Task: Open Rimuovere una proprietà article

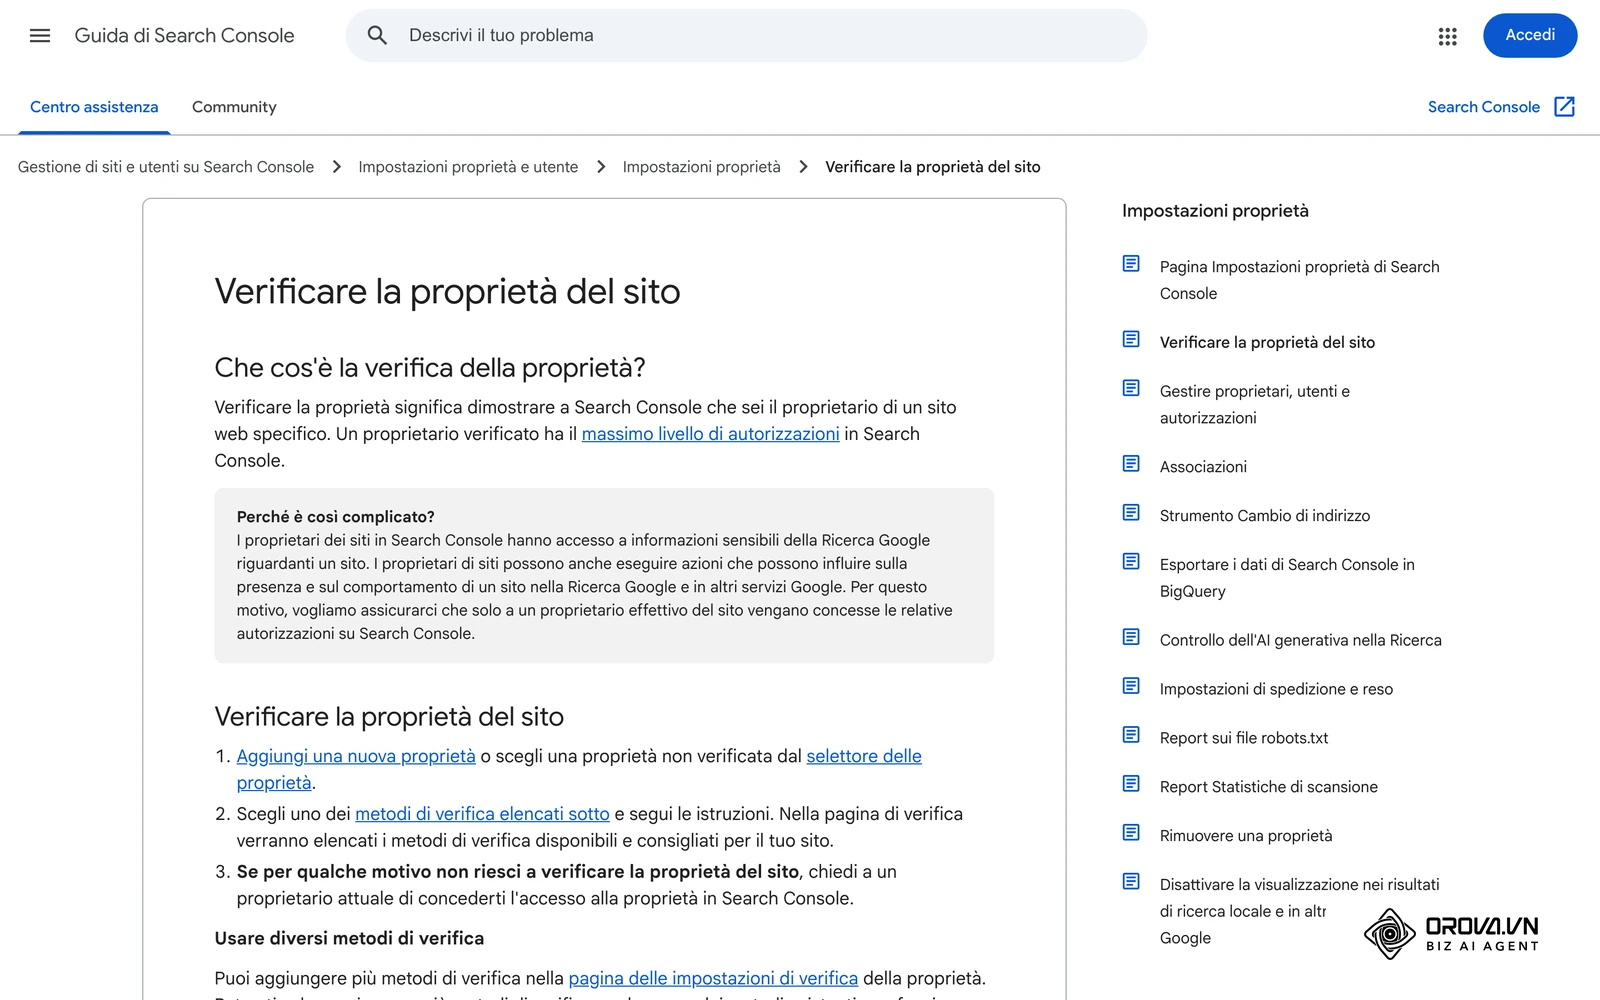Action: pos(1245,836)
